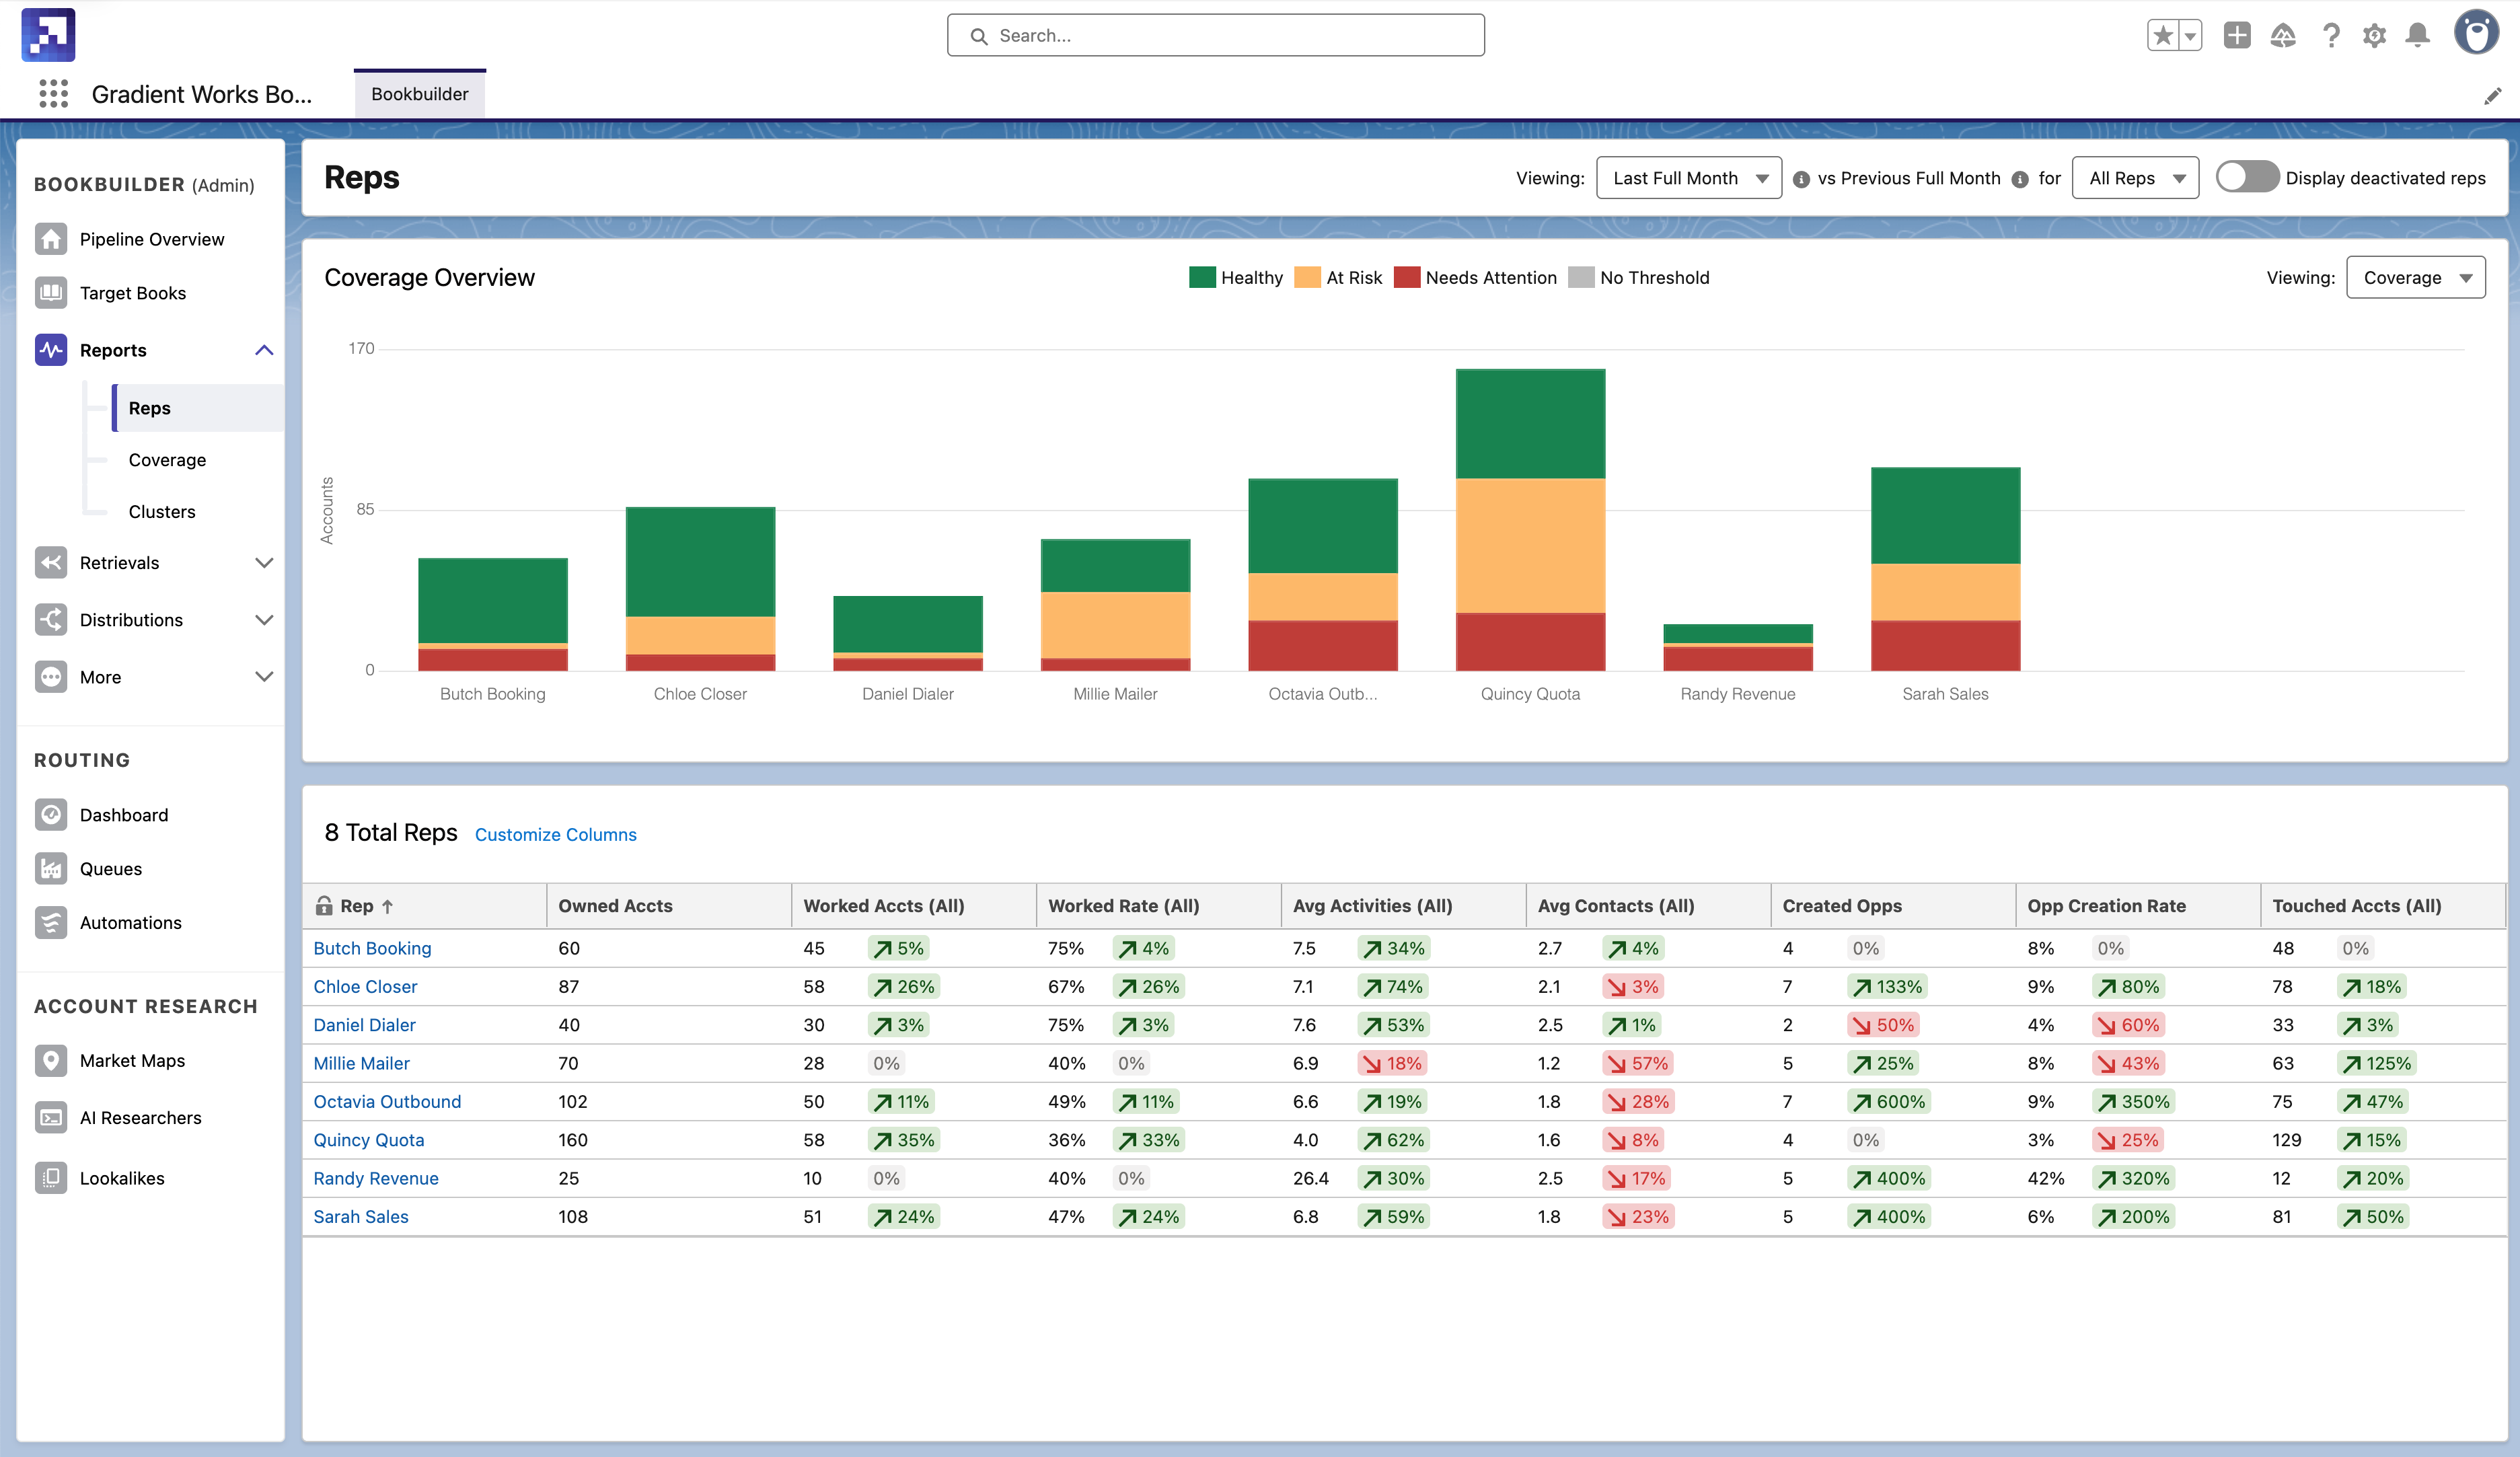
Task: Click the Target Books icon
Action: (x=51, y=293)
